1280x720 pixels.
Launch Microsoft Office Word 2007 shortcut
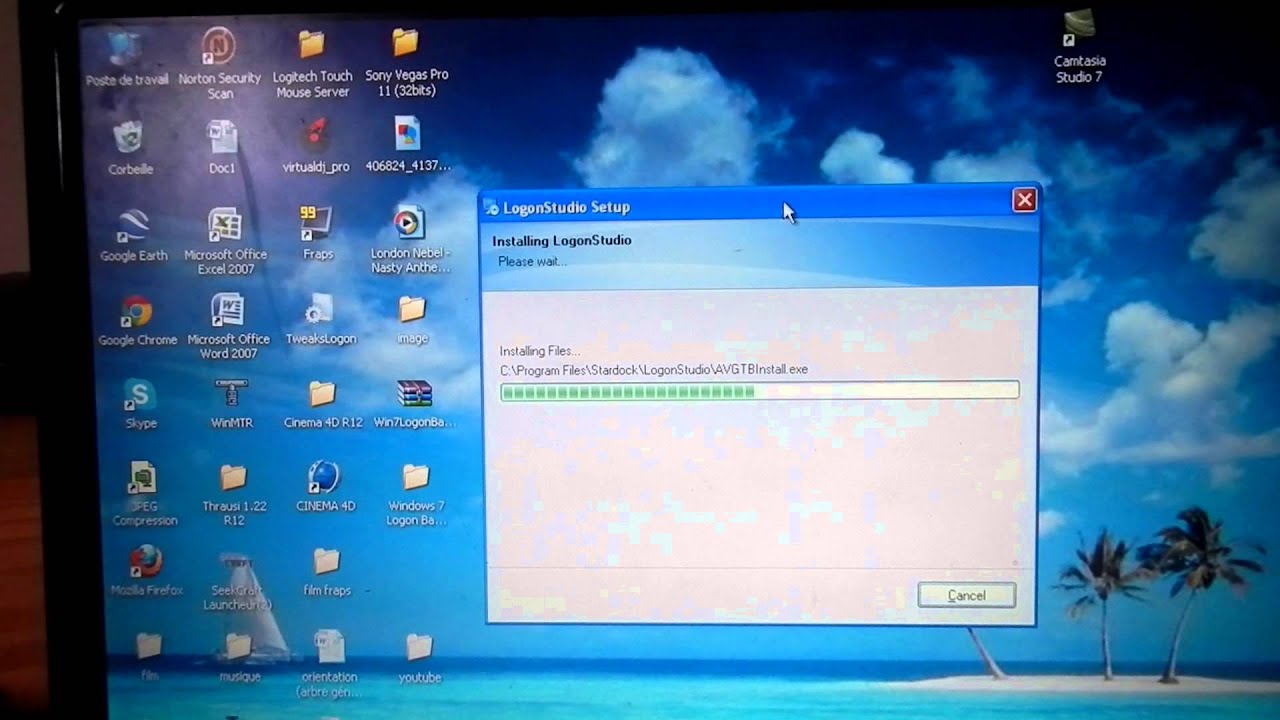tap(228, 311)
